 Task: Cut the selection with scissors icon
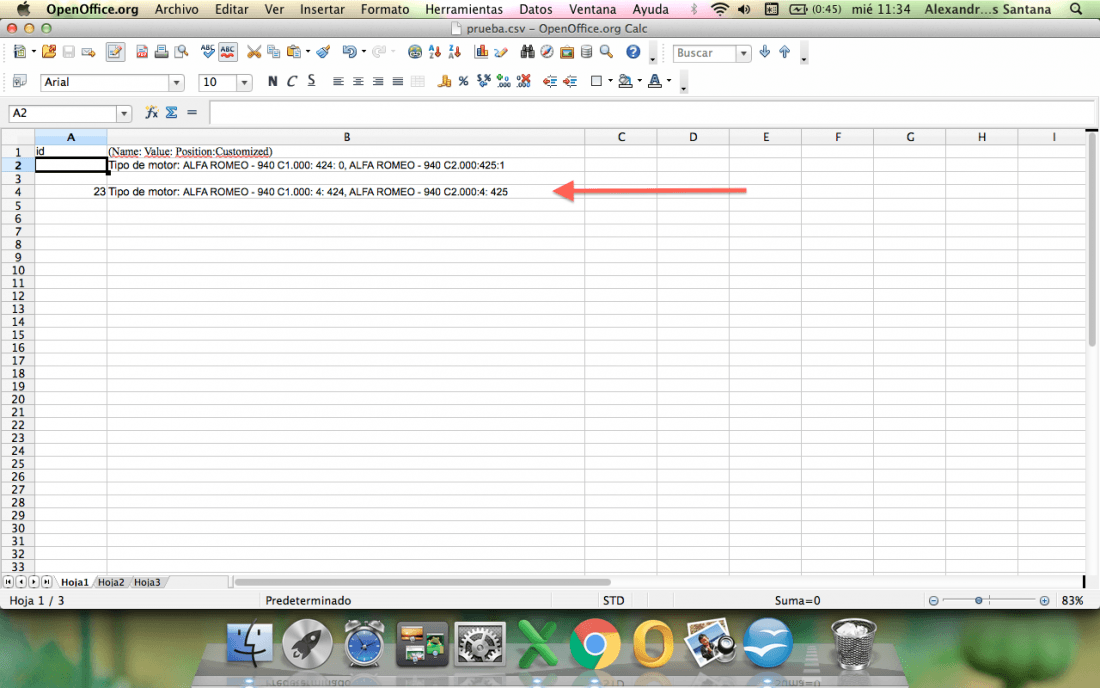254,52
